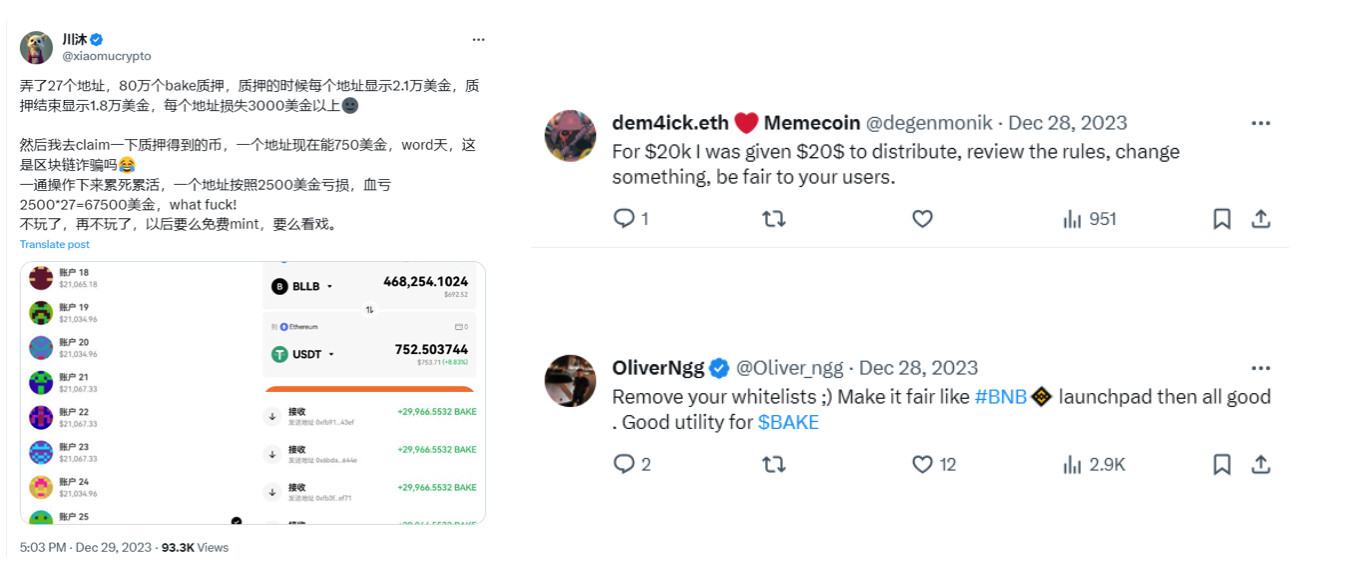Screen dimensions: 1350x571
Task: Like the dem4ick.eth tweet
Action: tap(922, 218)
